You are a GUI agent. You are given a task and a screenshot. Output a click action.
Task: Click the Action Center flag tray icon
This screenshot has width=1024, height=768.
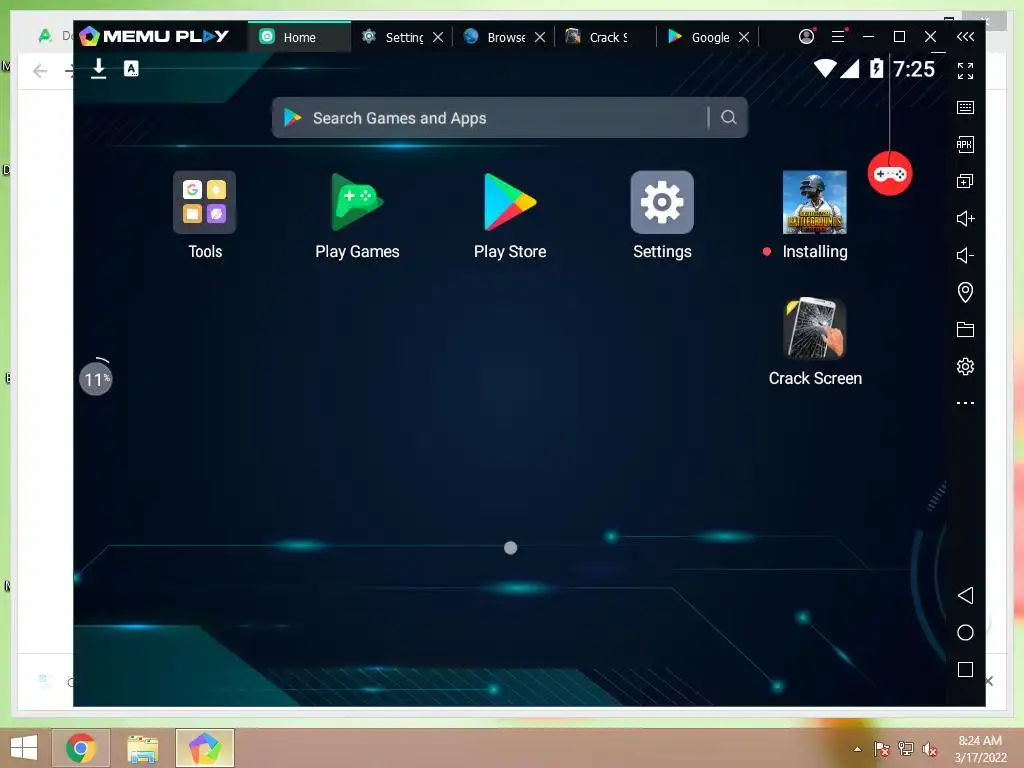coord(882,749)
